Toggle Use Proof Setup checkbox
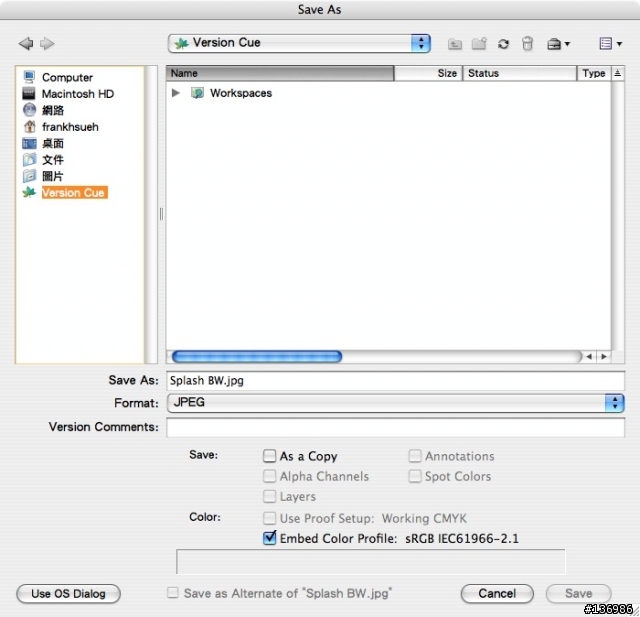 point(269,518)
